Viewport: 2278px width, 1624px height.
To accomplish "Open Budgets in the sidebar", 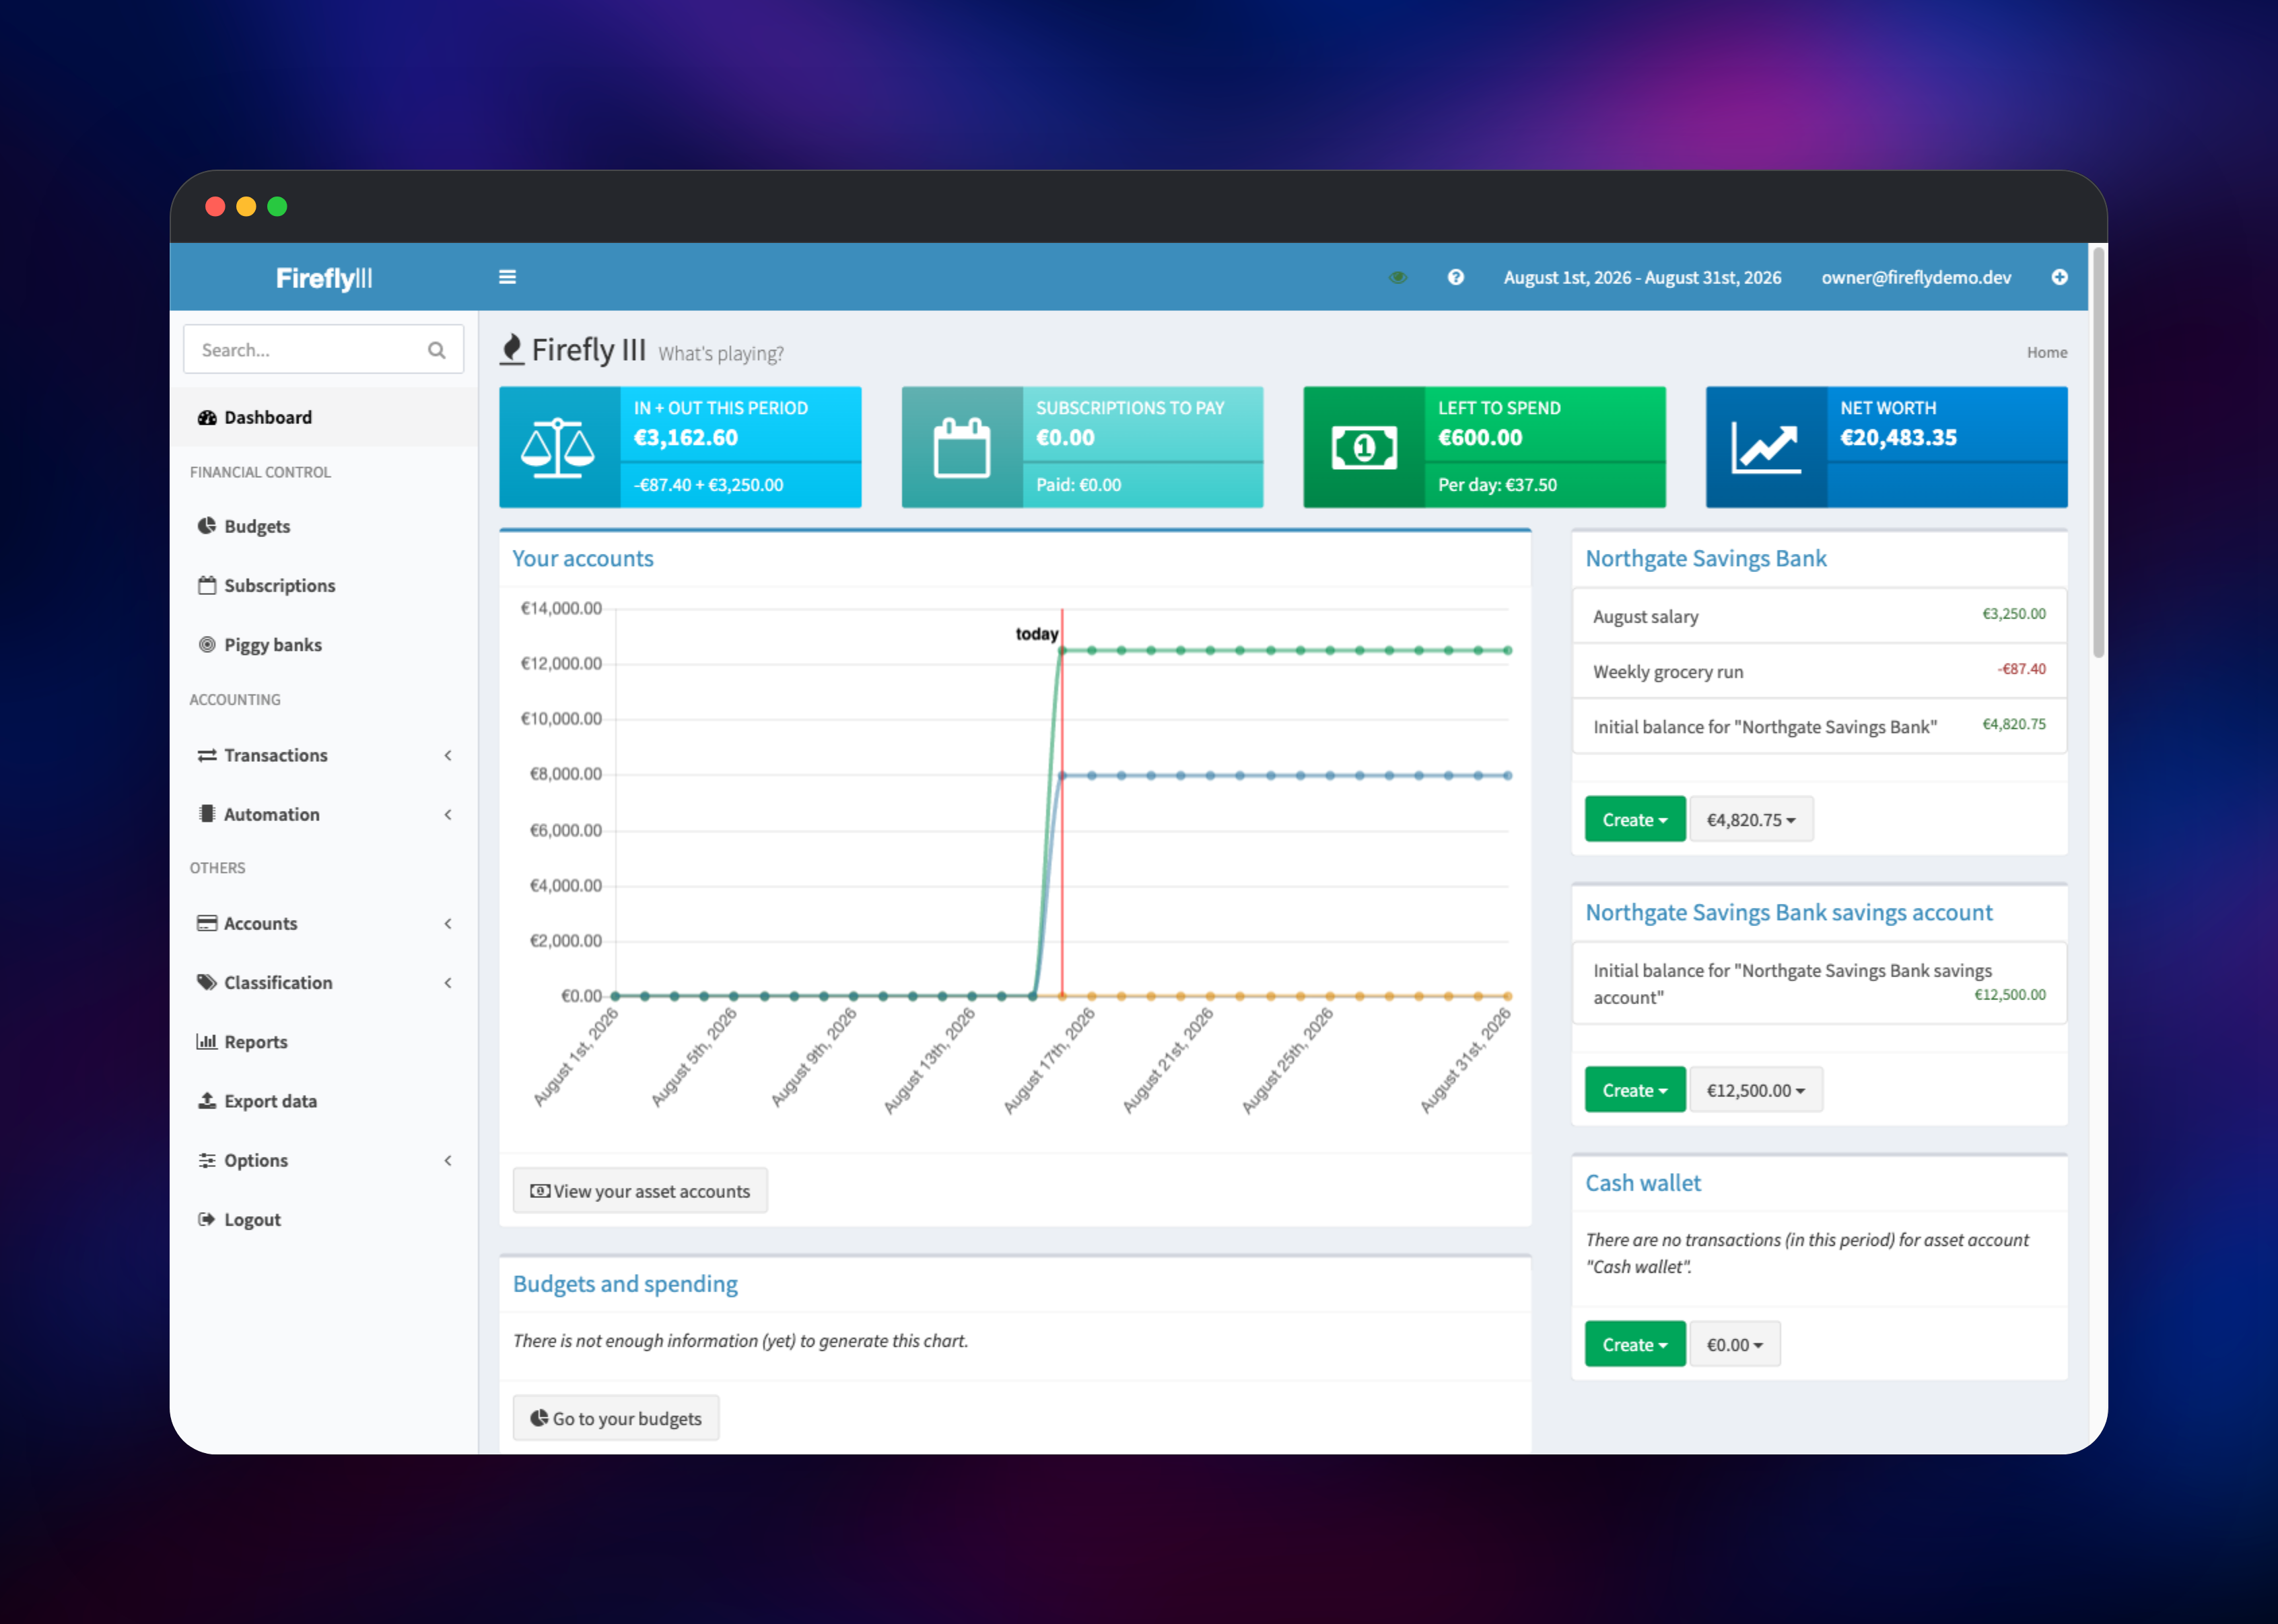I will tap(324, 526).
